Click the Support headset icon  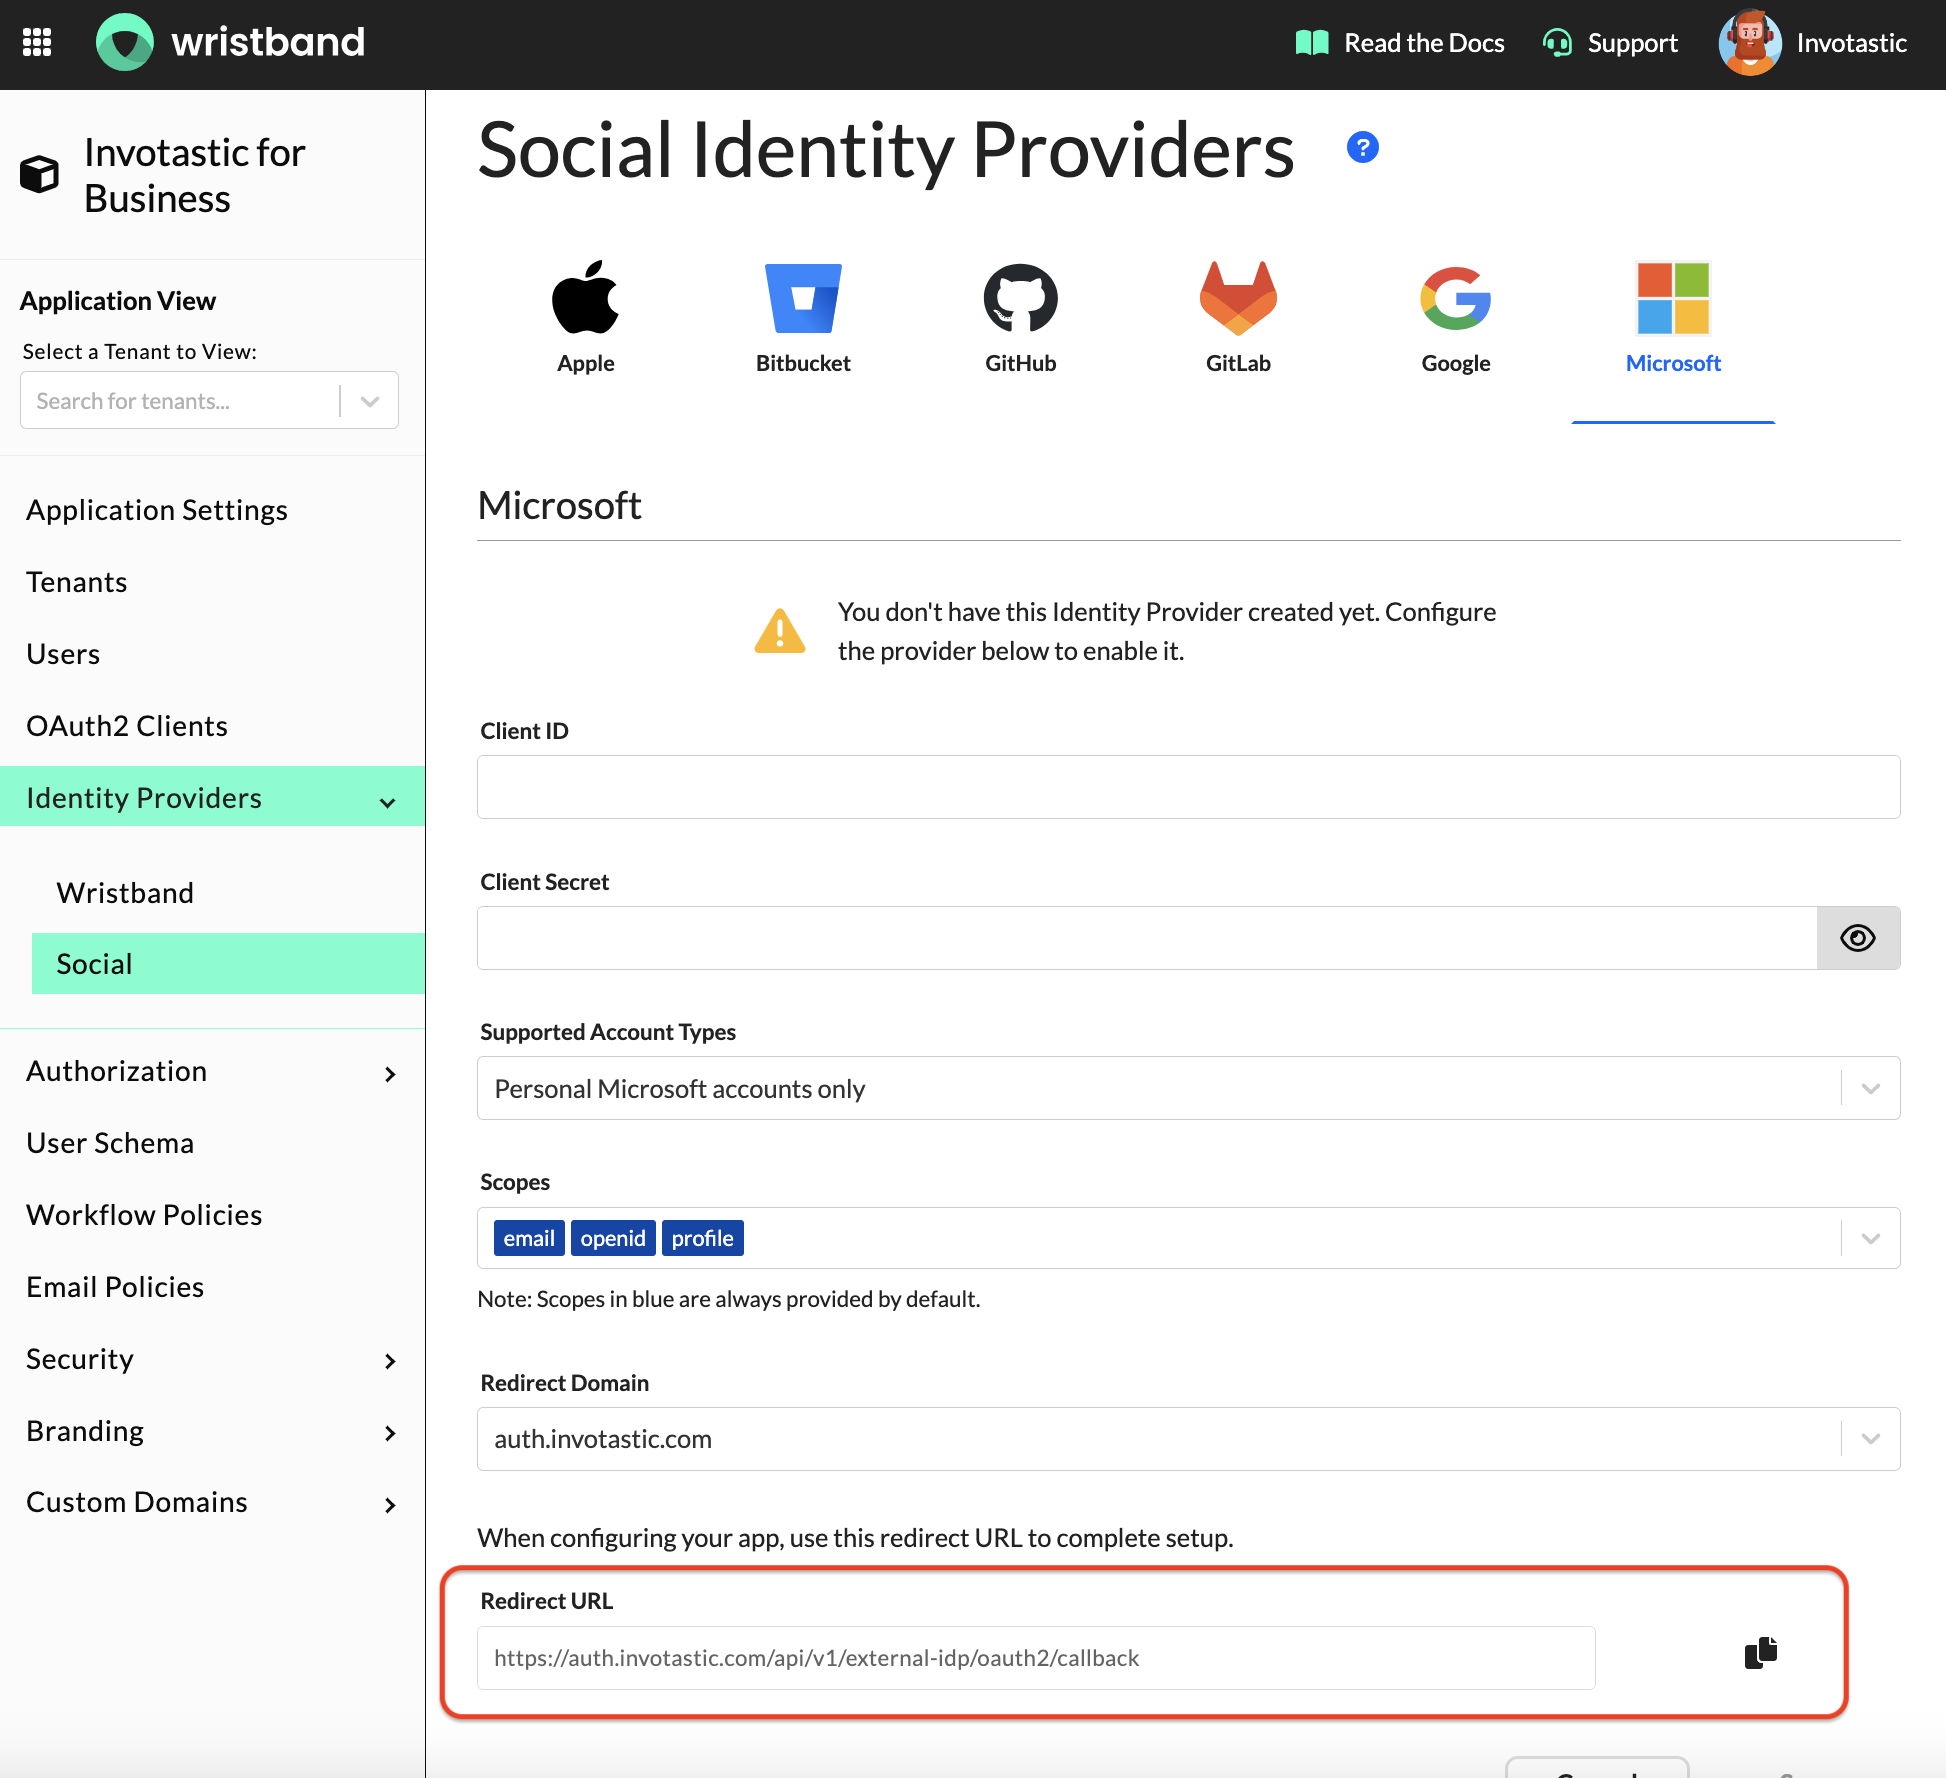click(1557, 43)
